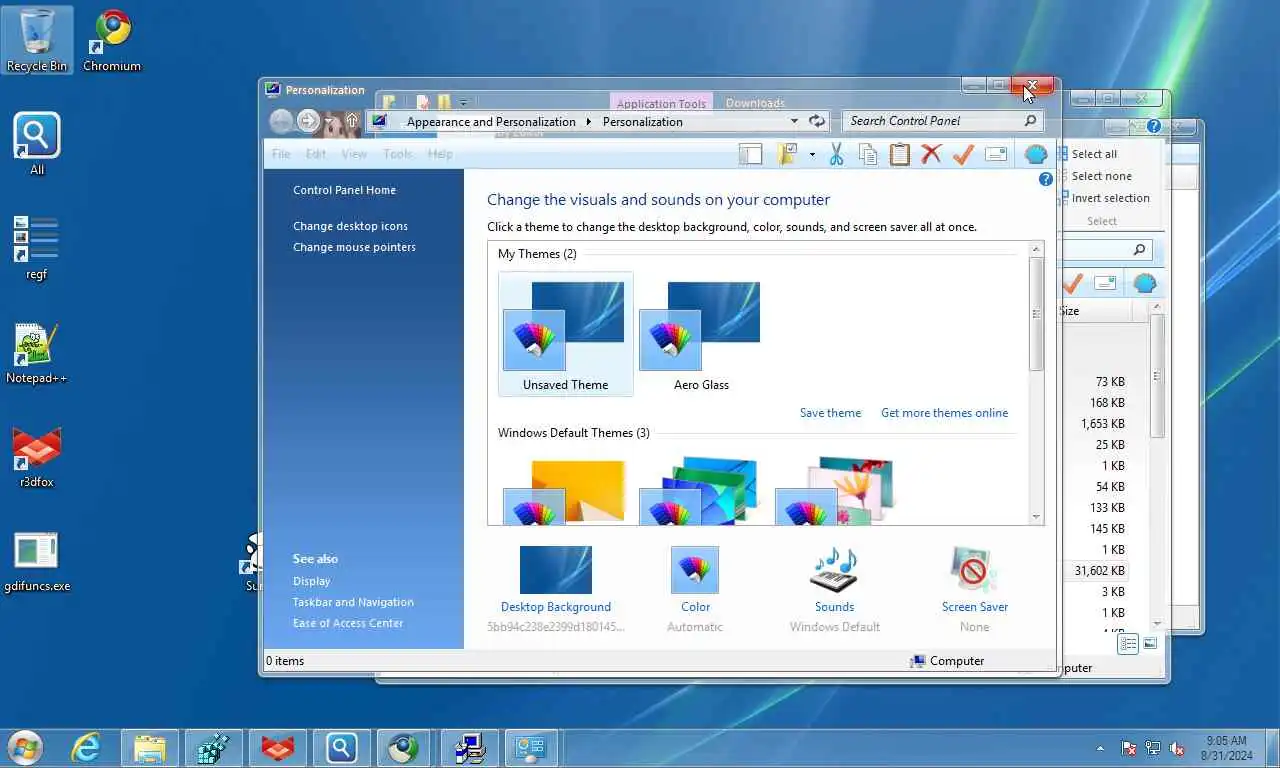Click Change mouse pointers link
This screenshot has width=1280, height=768.
pyautogui.click(x=354, y=247)
